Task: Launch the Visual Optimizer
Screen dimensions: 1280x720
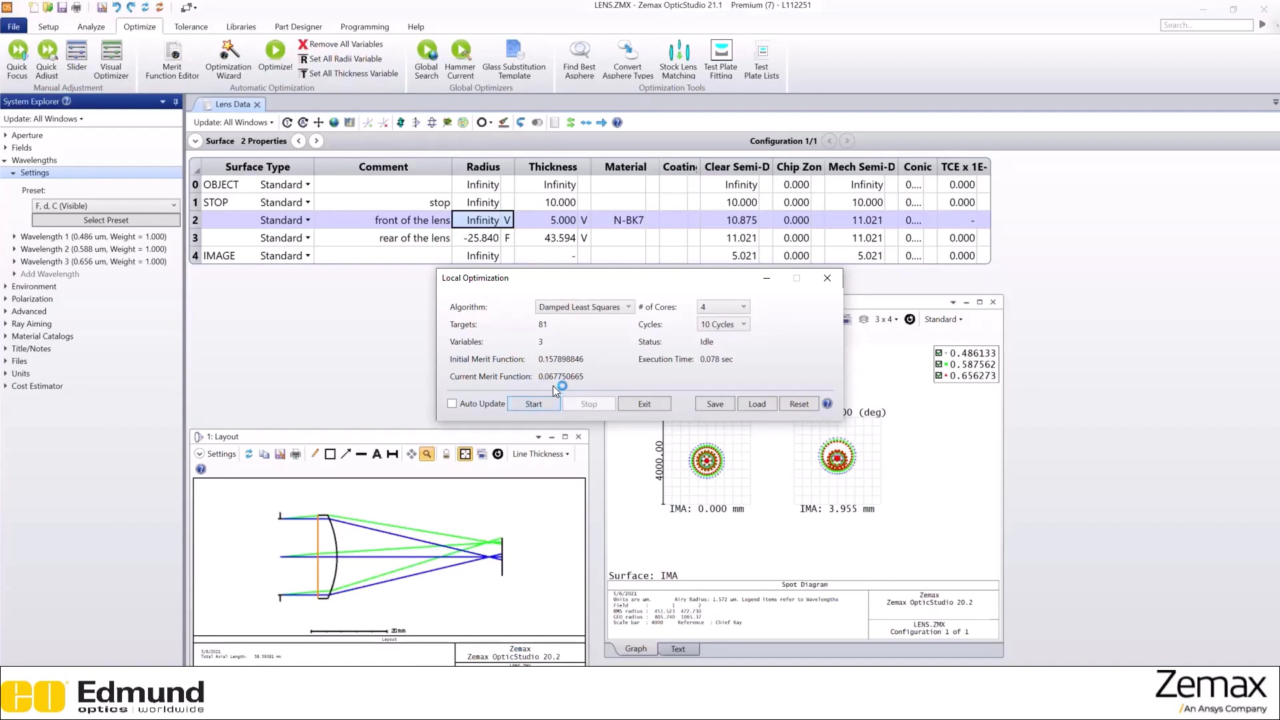Action: 111,60
